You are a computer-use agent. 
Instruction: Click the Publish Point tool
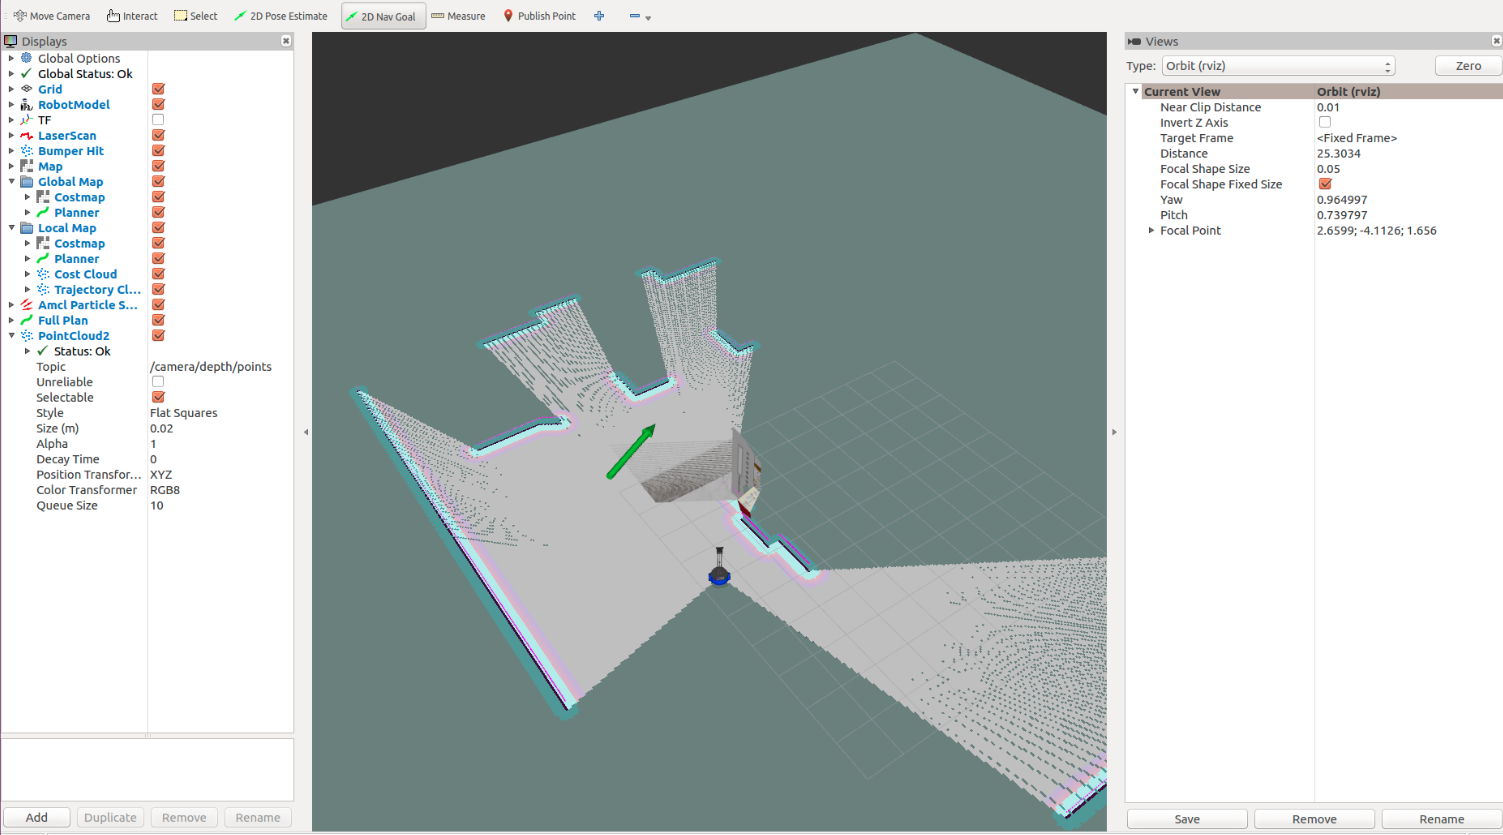point(539,16)
